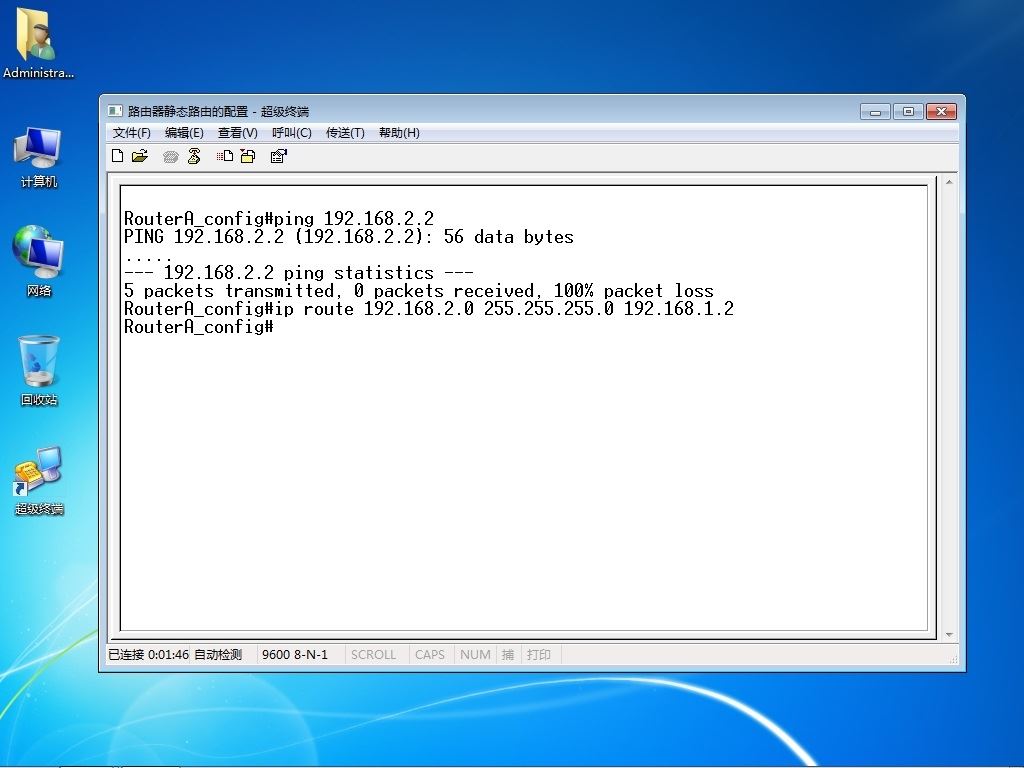
Task: Open the 帮助(H) menu
Action: click(x=399, y=133)
